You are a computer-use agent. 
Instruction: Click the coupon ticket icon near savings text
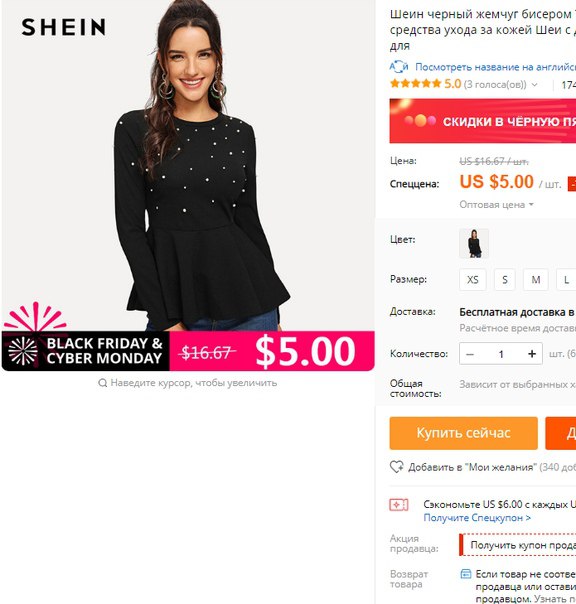(x=399, y=505)
